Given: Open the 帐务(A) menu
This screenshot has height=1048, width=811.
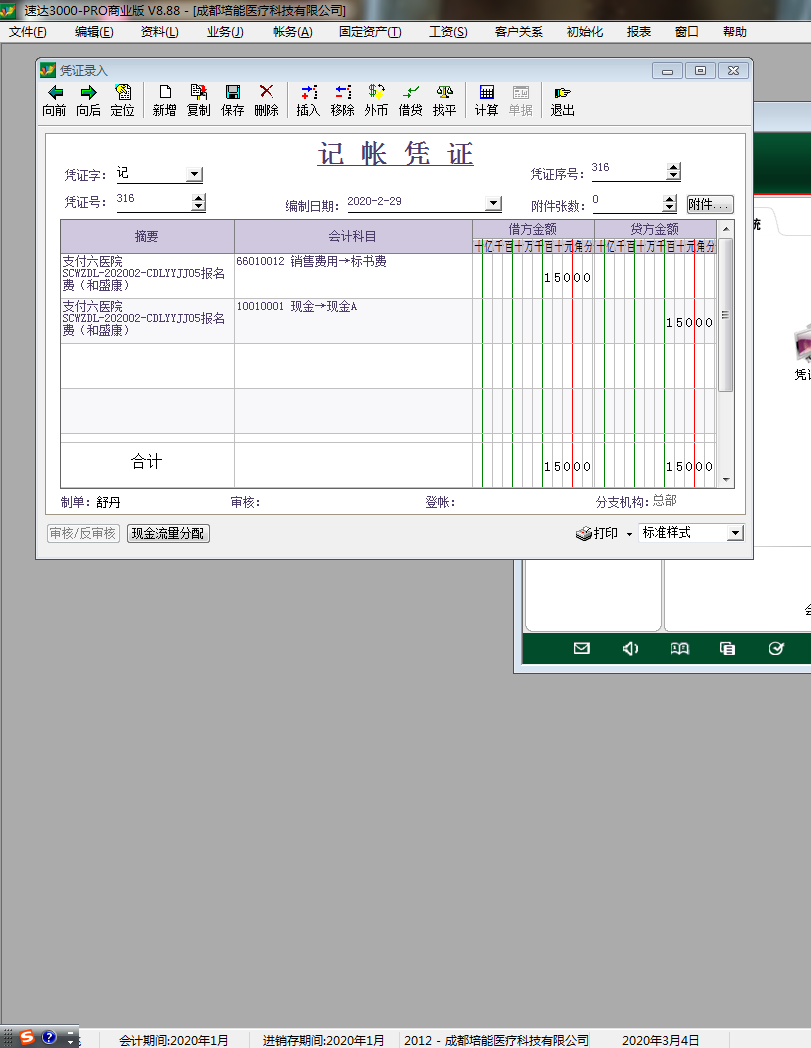Looking at the screenshot, I should tap(292, 32).
